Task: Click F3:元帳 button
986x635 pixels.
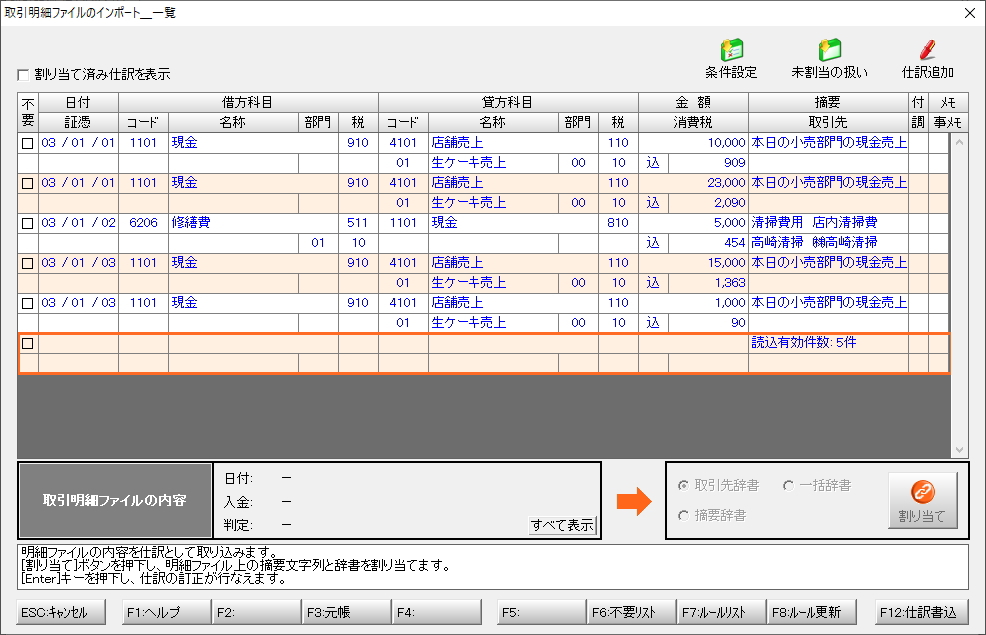Action: (x=346, y=612)
